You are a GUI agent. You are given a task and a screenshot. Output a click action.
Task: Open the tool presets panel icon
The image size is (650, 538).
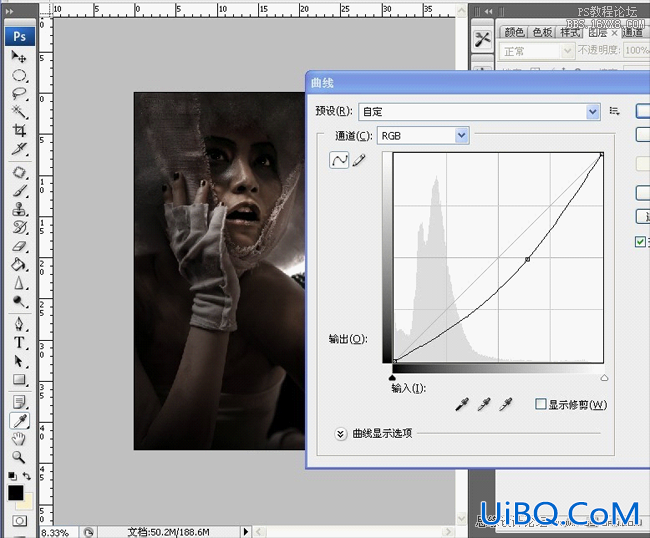(483, 40)
